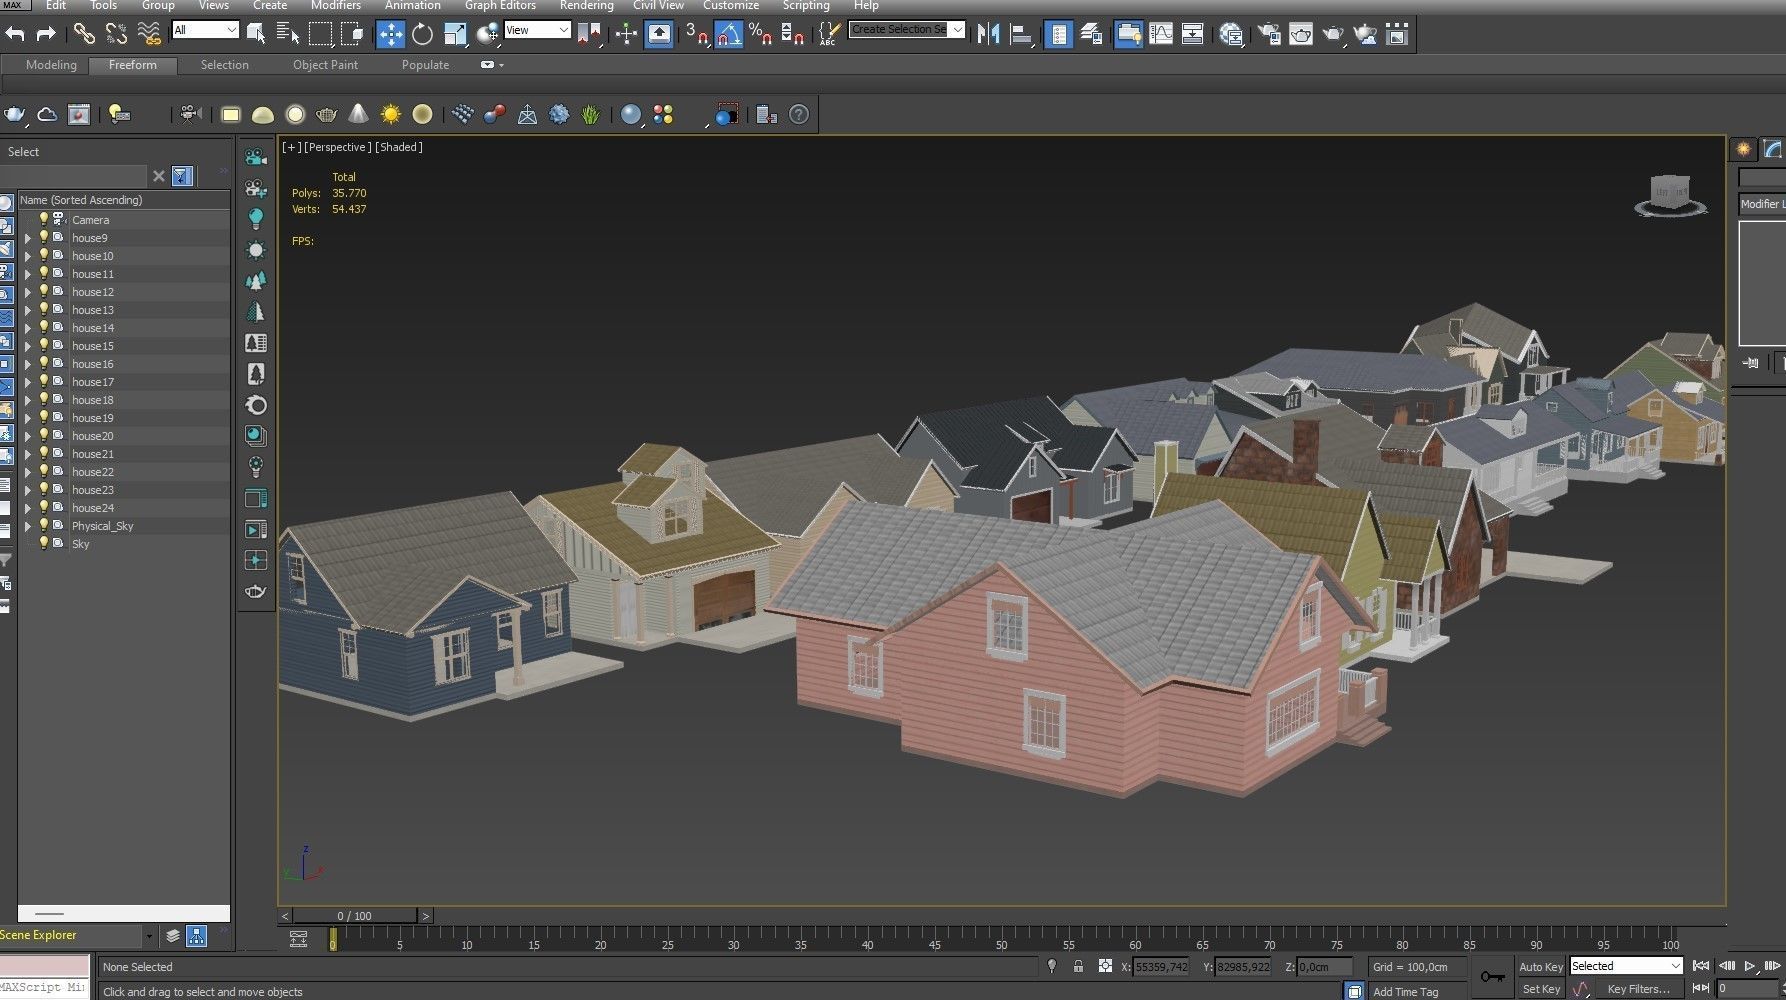This screenshot has width=1786, height=1000.
Task: Toggle the Angle Snap button
Action: [729, 34]
